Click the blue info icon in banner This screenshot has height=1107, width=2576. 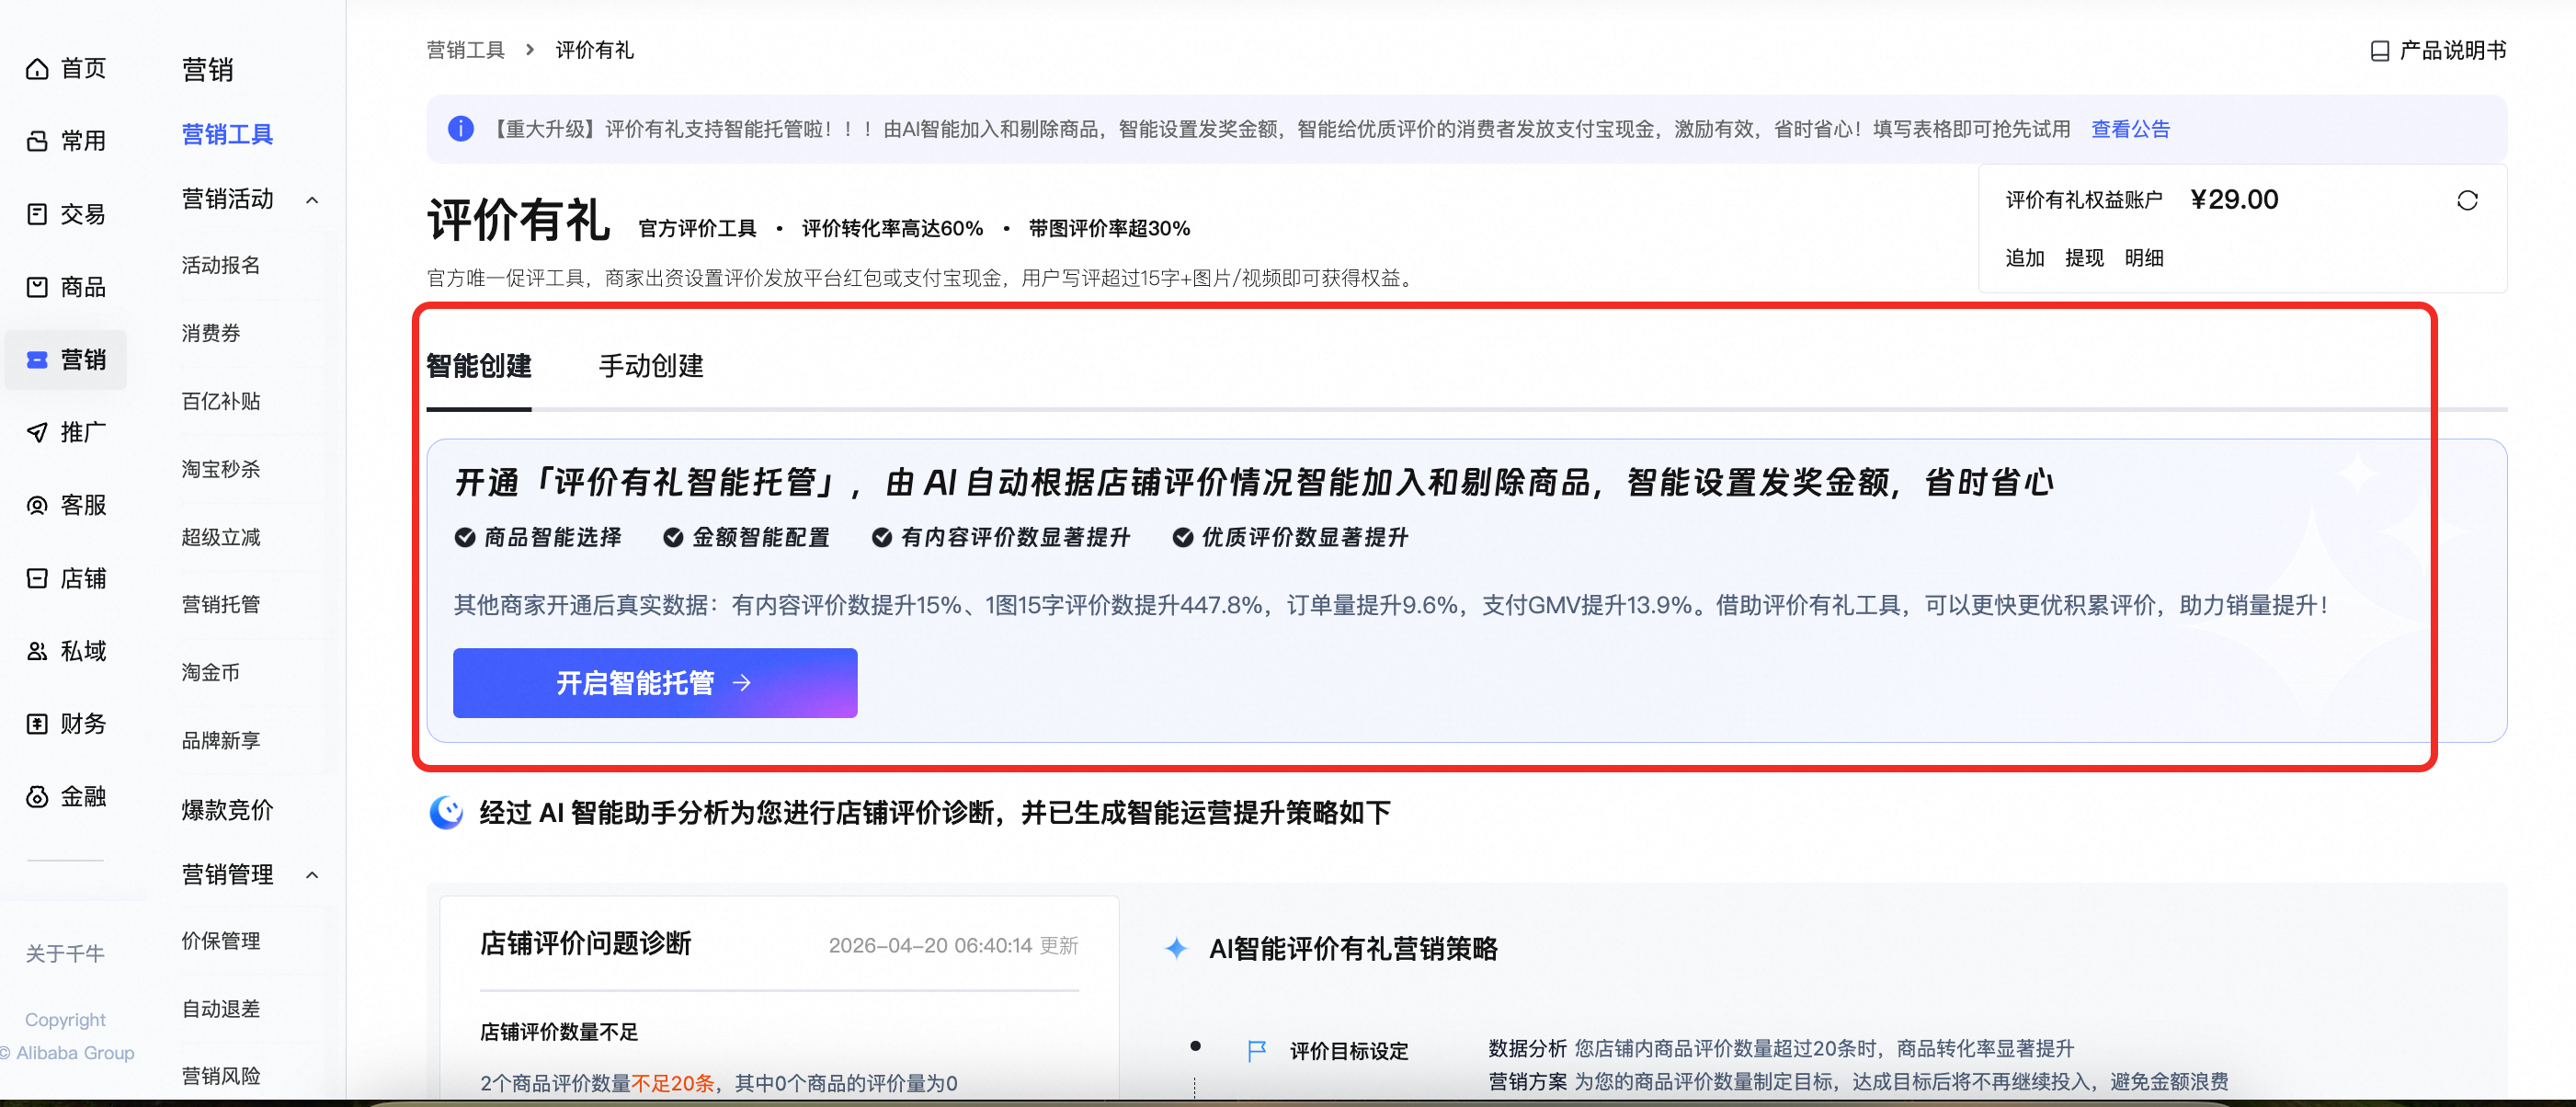click(460, 129)
